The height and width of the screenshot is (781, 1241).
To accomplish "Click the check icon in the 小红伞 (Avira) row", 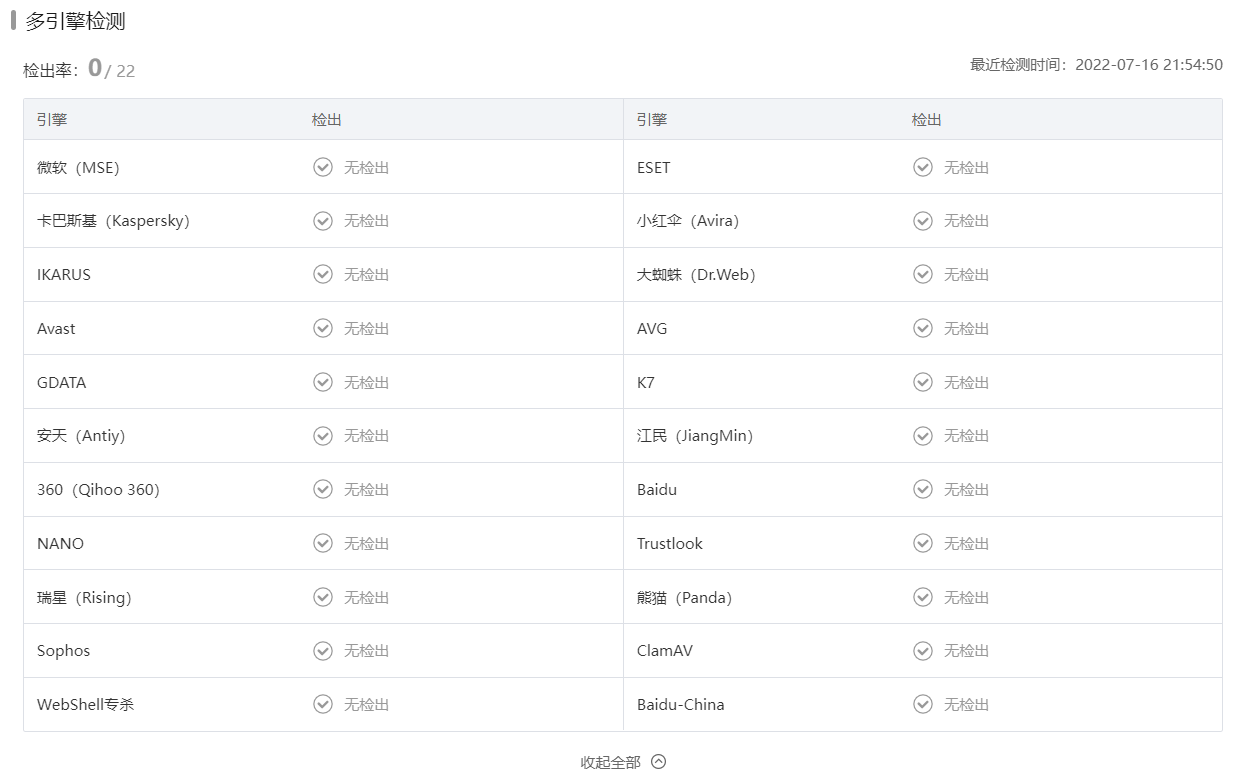I will 923,221.
